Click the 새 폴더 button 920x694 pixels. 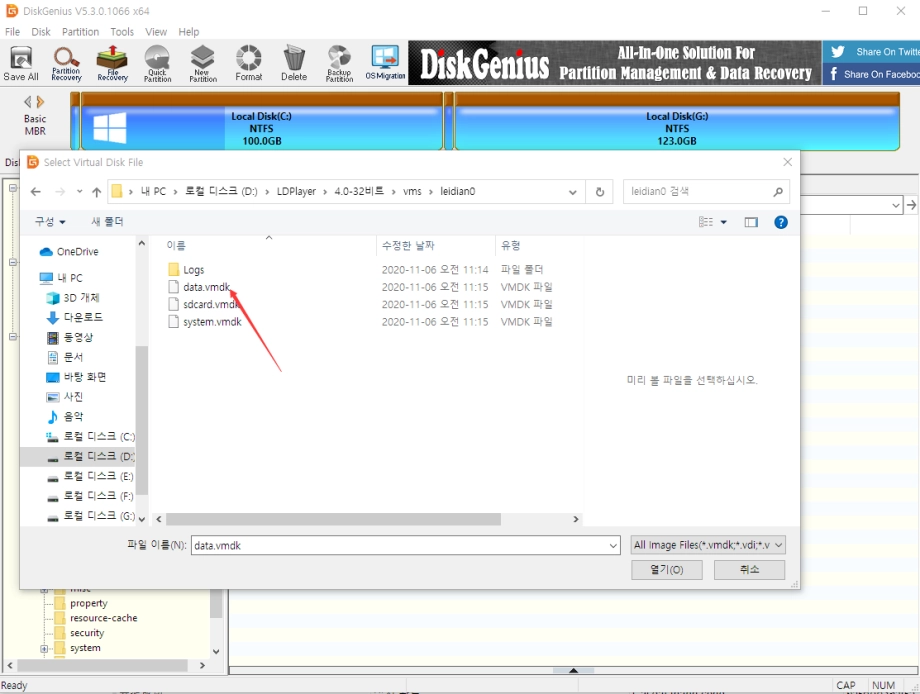click(107, 222)
